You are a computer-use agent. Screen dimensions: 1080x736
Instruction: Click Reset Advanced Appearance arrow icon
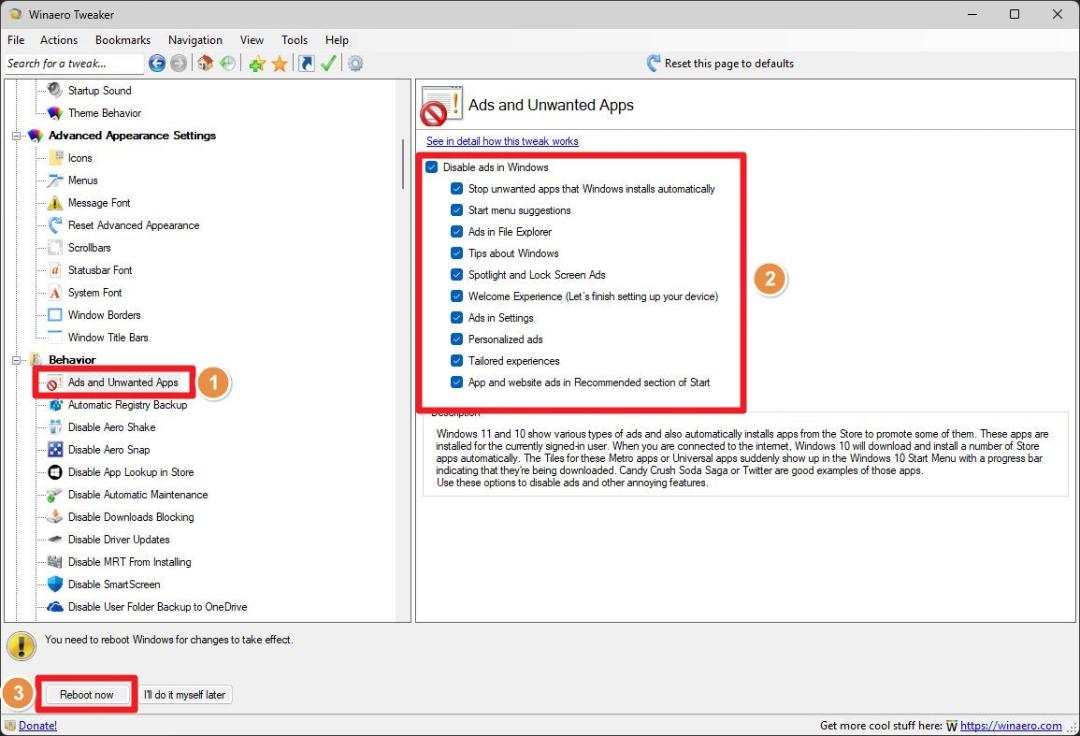click(x=54, y=225)
